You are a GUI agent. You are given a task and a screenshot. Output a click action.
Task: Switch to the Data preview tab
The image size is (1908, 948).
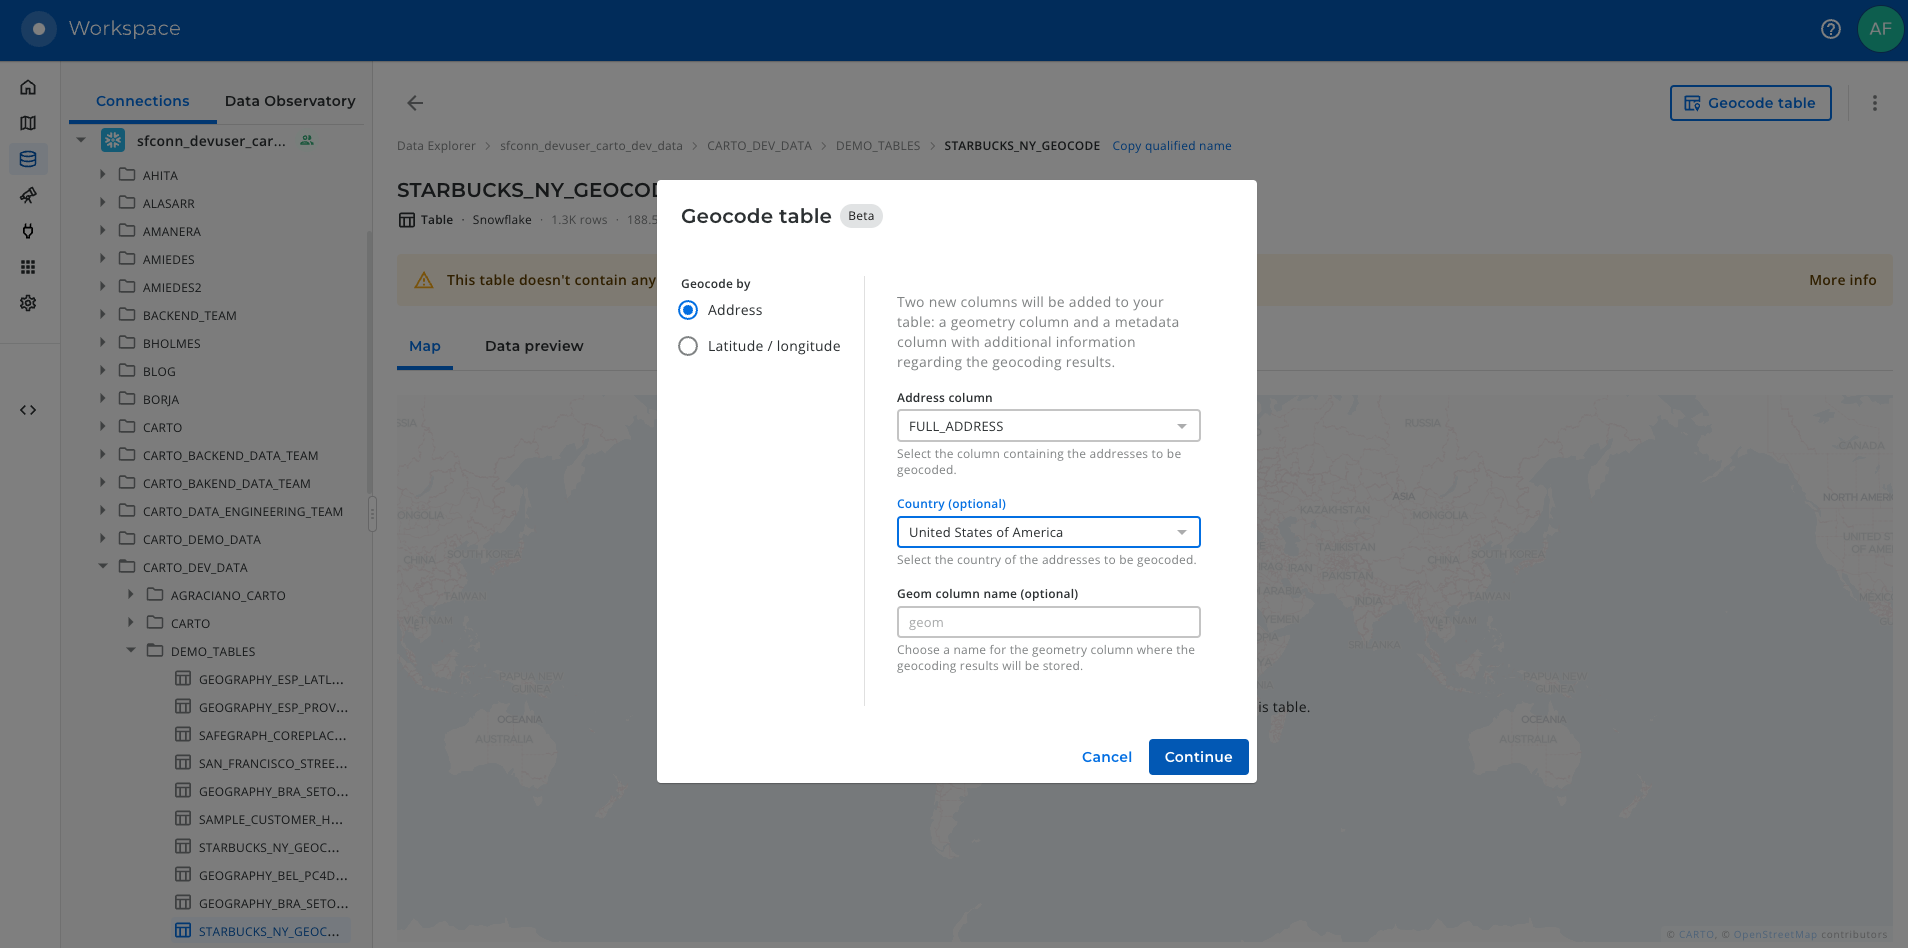click(534, 346)
